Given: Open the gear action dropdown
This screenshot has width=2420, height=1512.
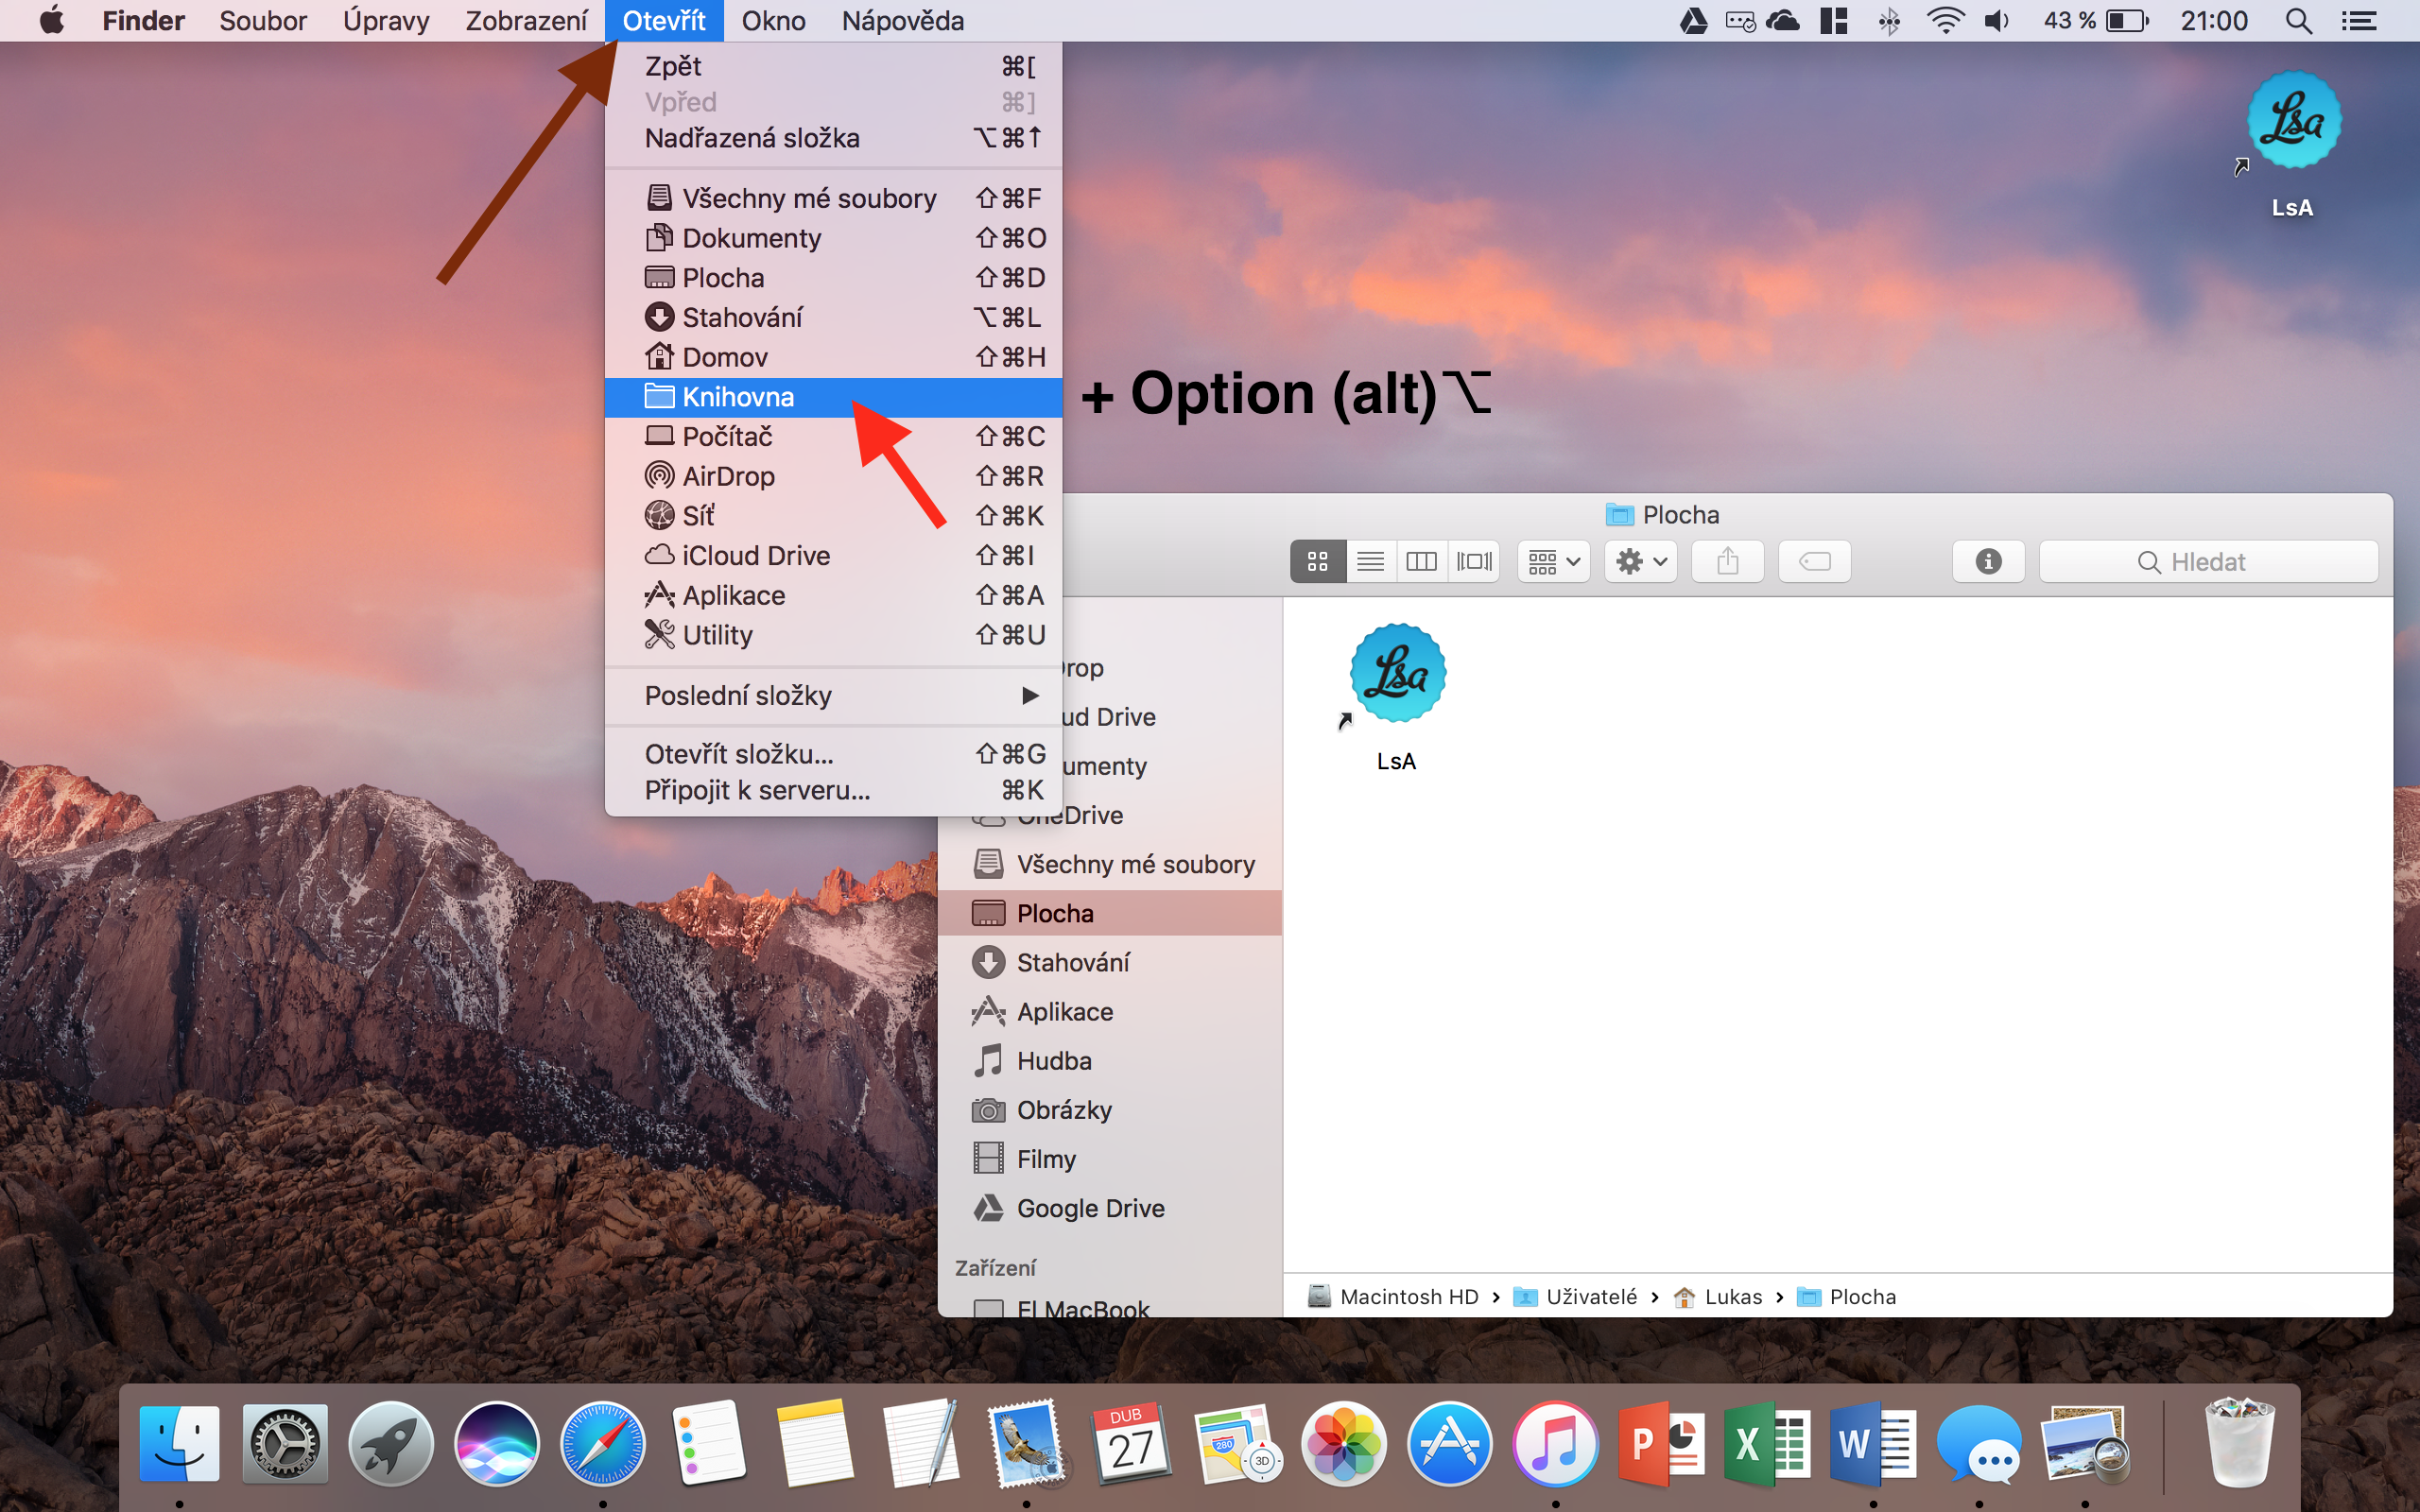Looking at the screenshot, I should coord(1641,562).
